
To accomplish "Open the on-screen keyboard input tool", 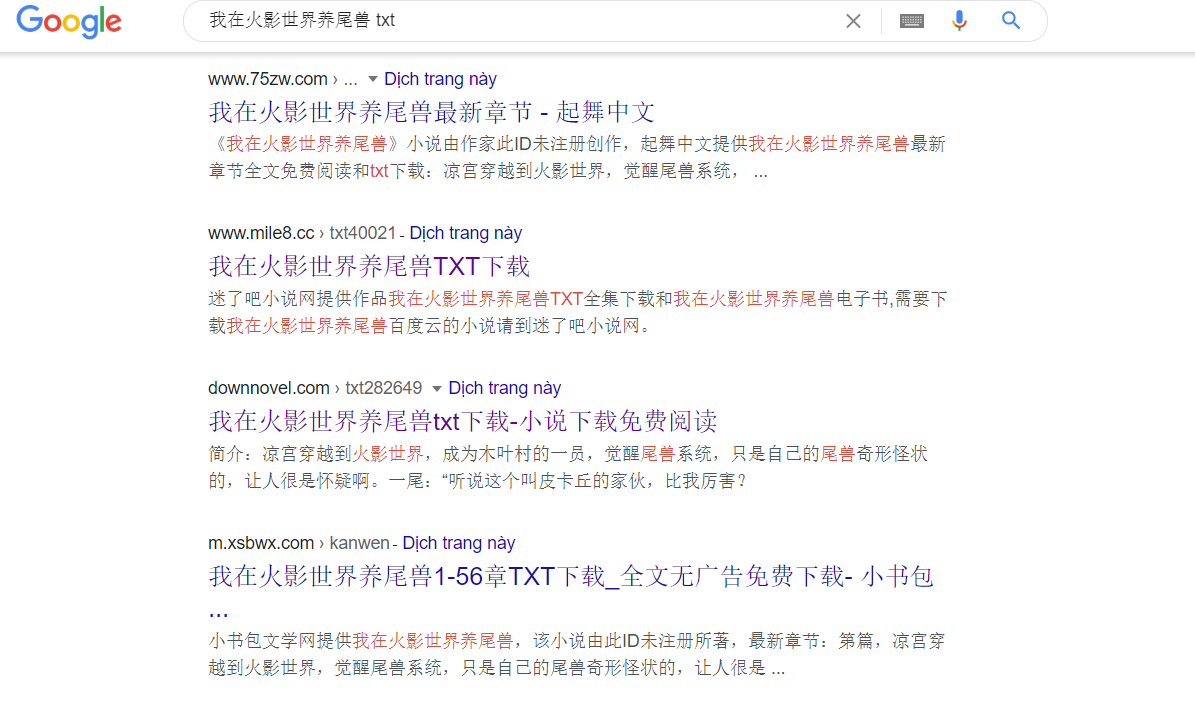I will click(x=911, y=21).
